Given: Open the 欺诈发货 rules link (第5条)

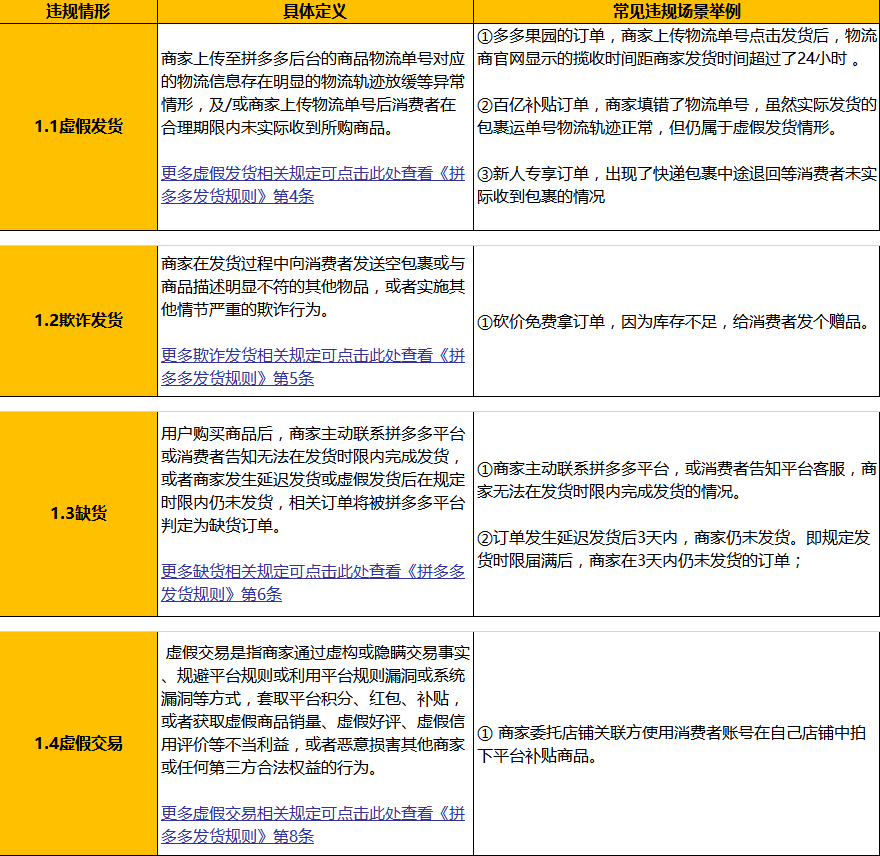Looking at the screenshot, I should (312, 366).
